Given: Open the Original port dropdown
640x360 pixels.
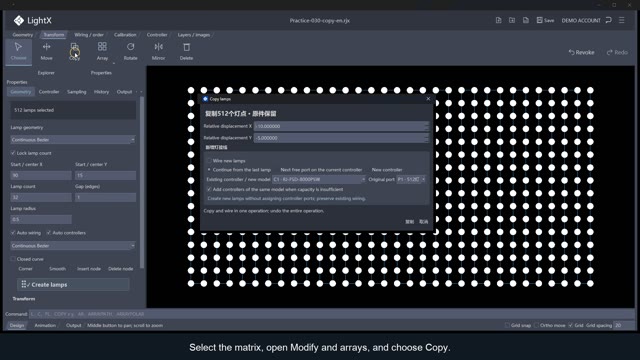Looking at the screenshot, I should pos(411,179).
